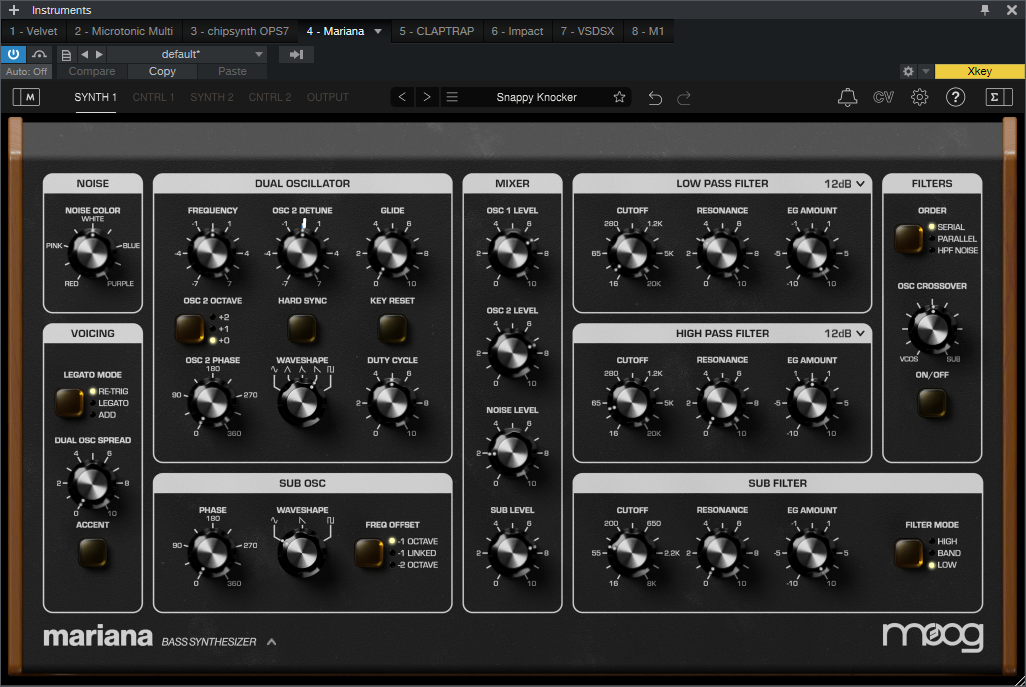
Task: Click the help question mark icon
Action: pos(955,97)
